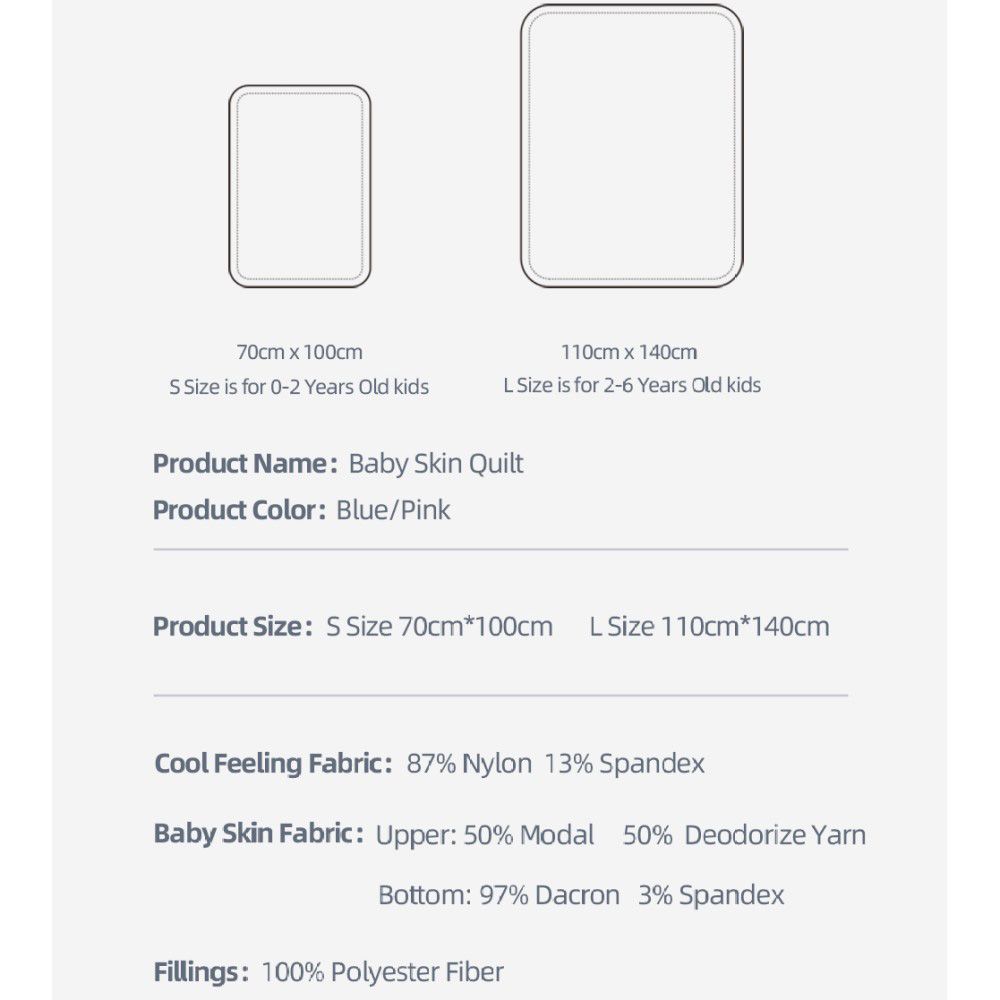
Task: Select the "Blue/Pink" color value
Action: click(393, 510)
